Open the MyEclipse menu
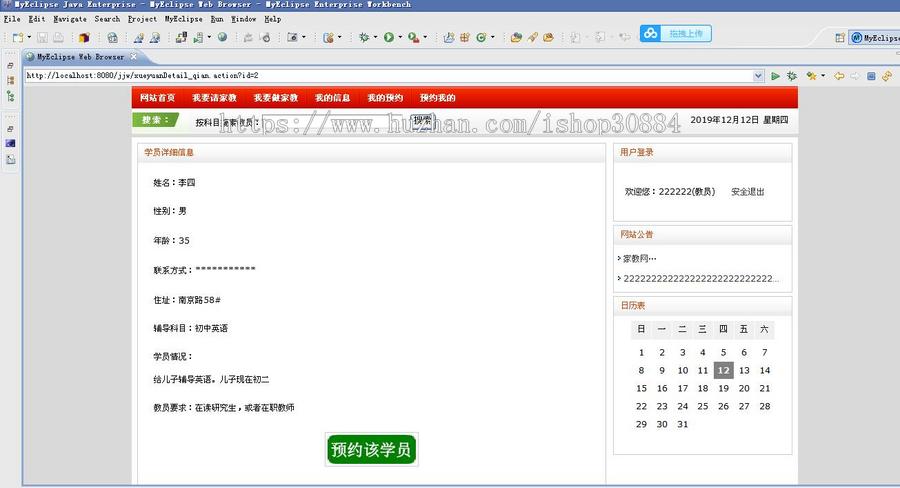Viewport: 900px width, 488px height. (184, 19)
